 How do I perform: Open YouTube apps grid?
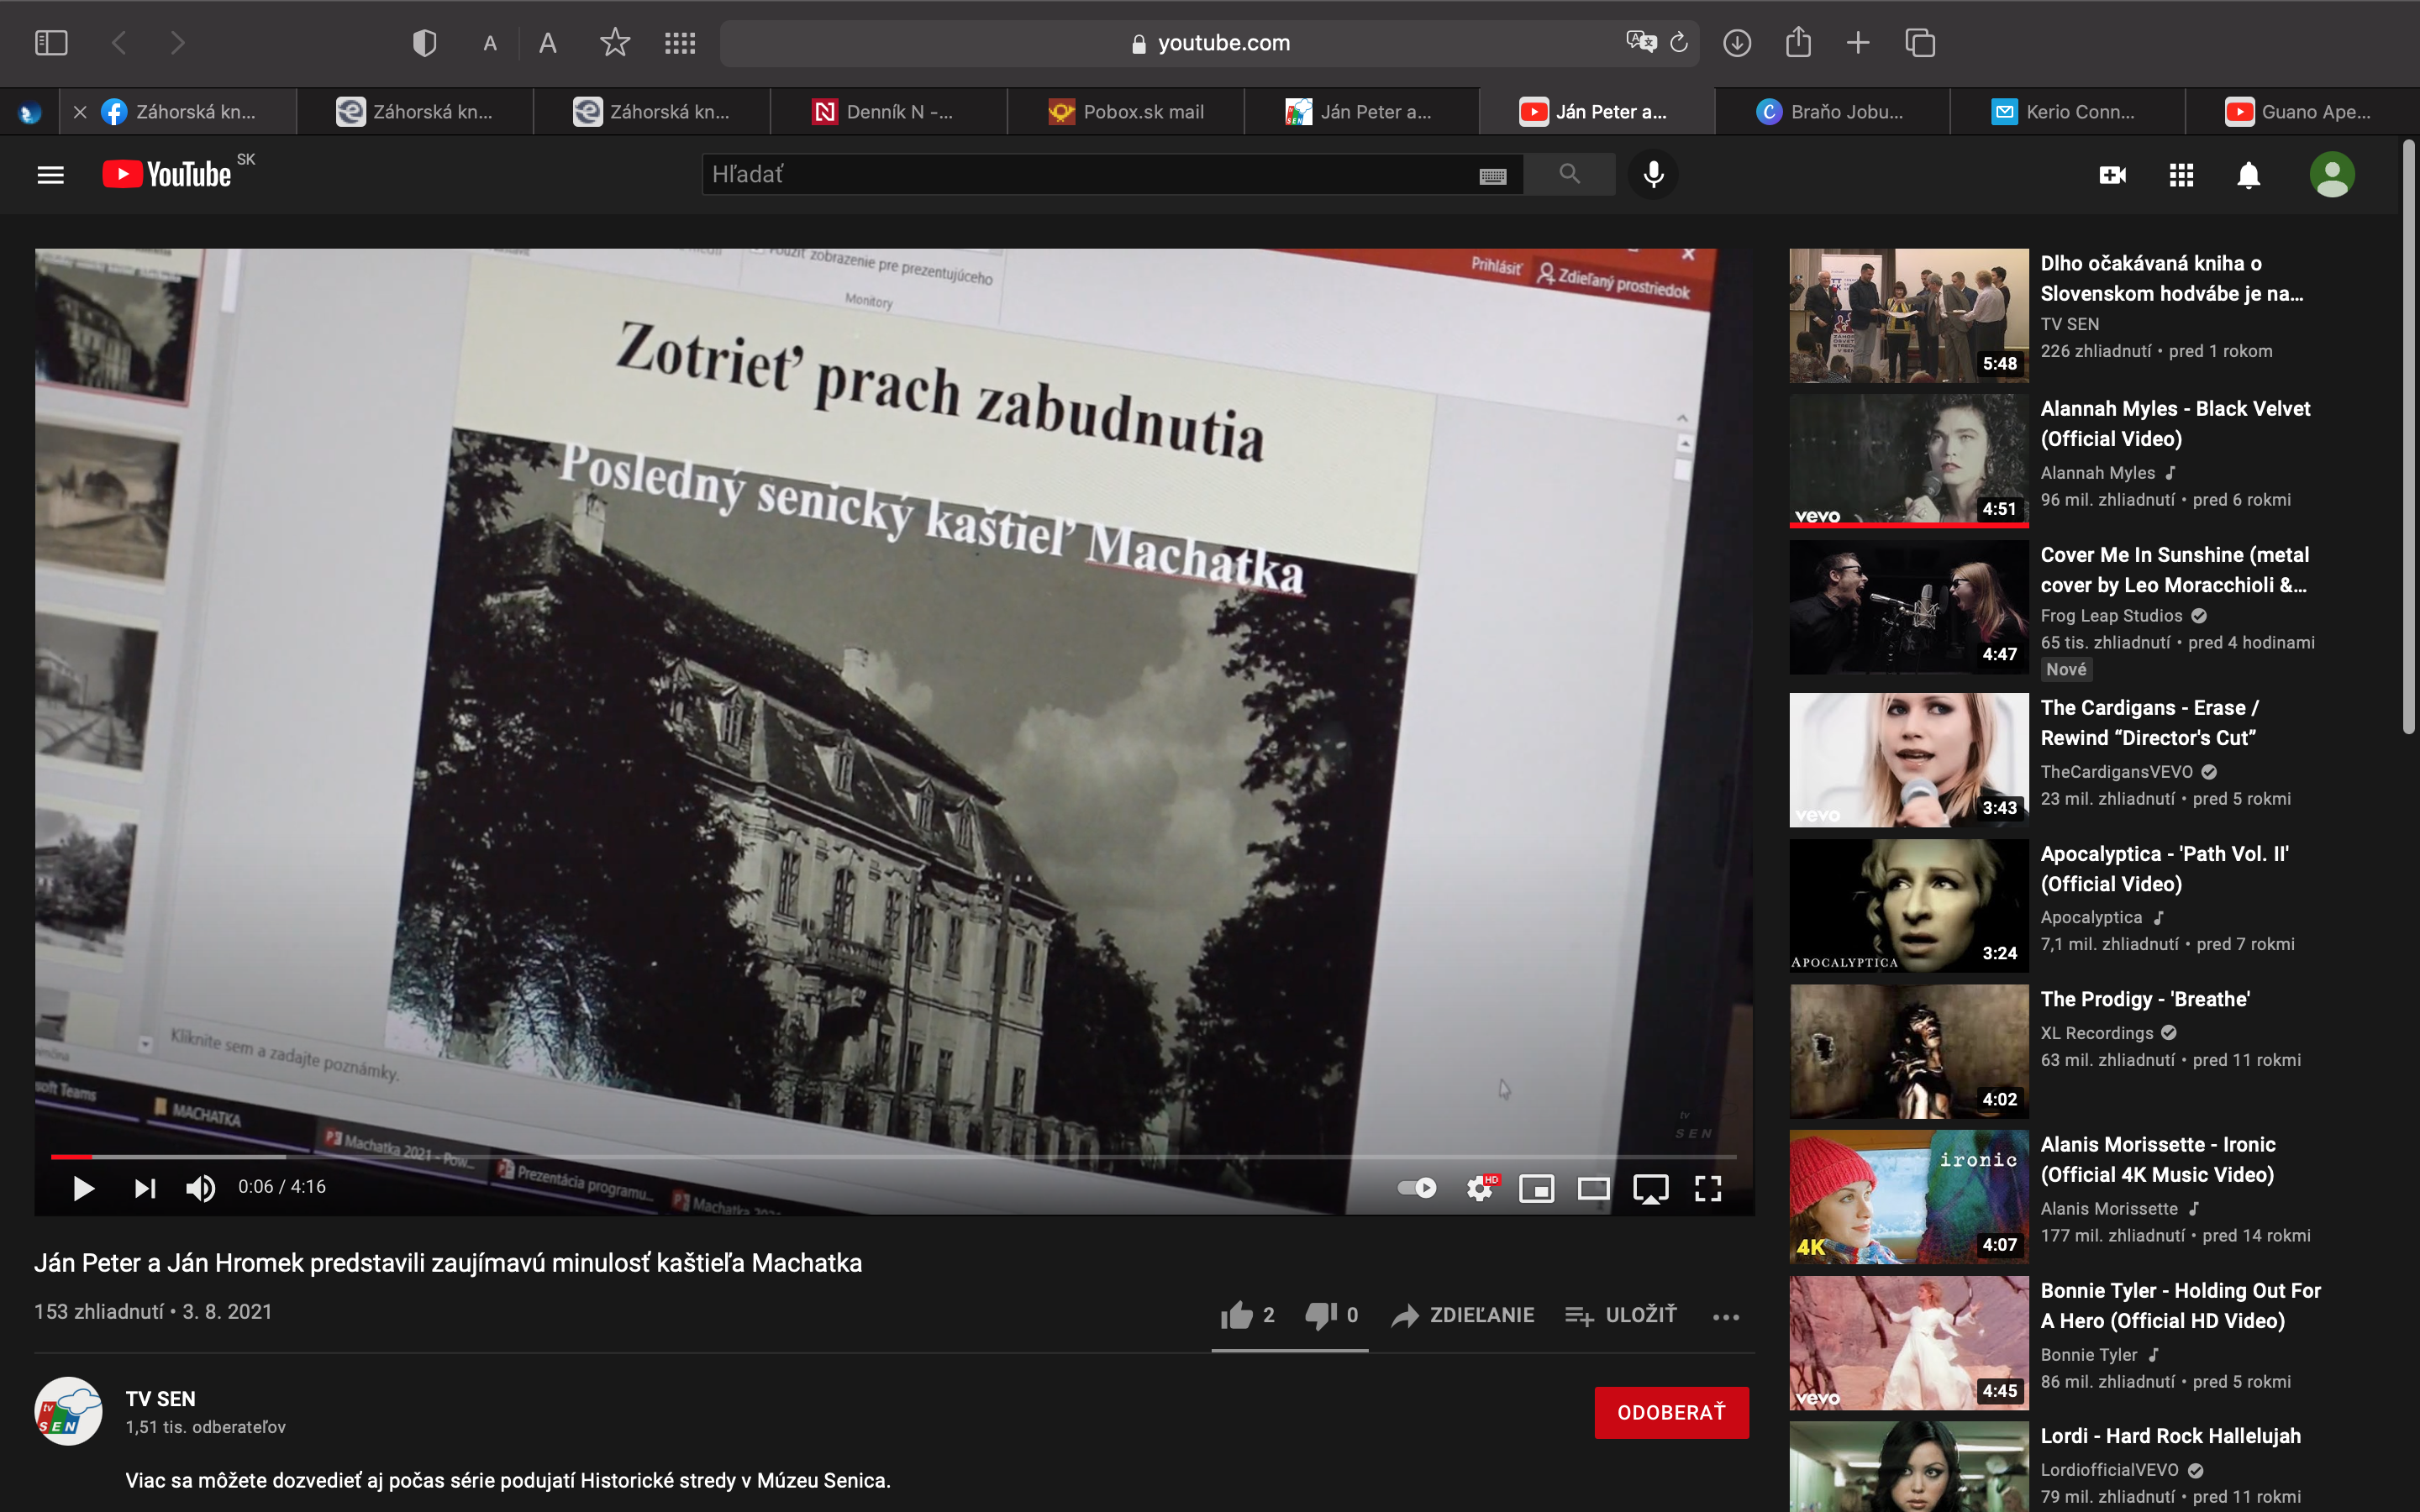pyautogui.click(x=2181, y=175)
